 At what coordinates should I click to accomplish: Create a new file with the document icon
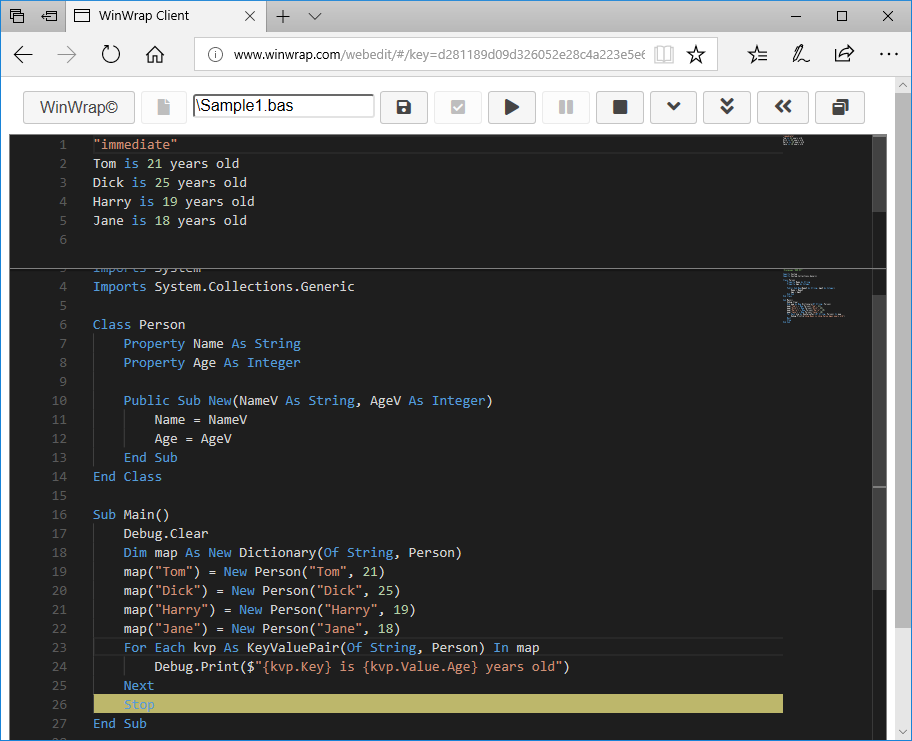coord(164,107)
